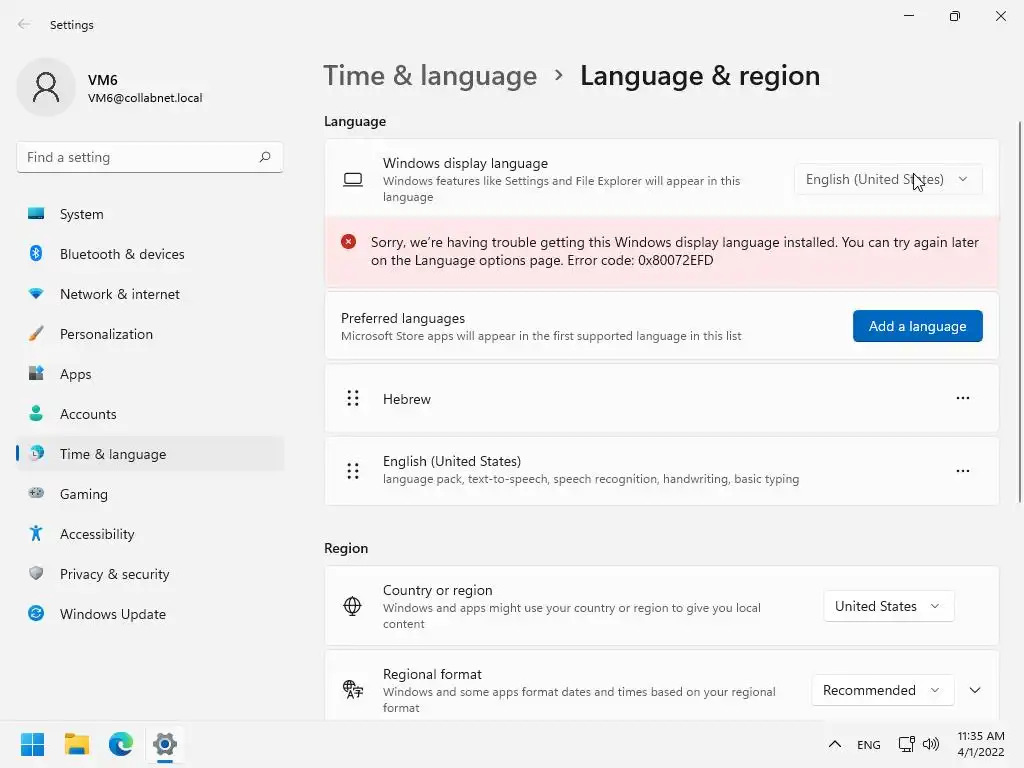Click the volume speaker tray icon
Screen dimensions: 1024x768
point(931,744)
